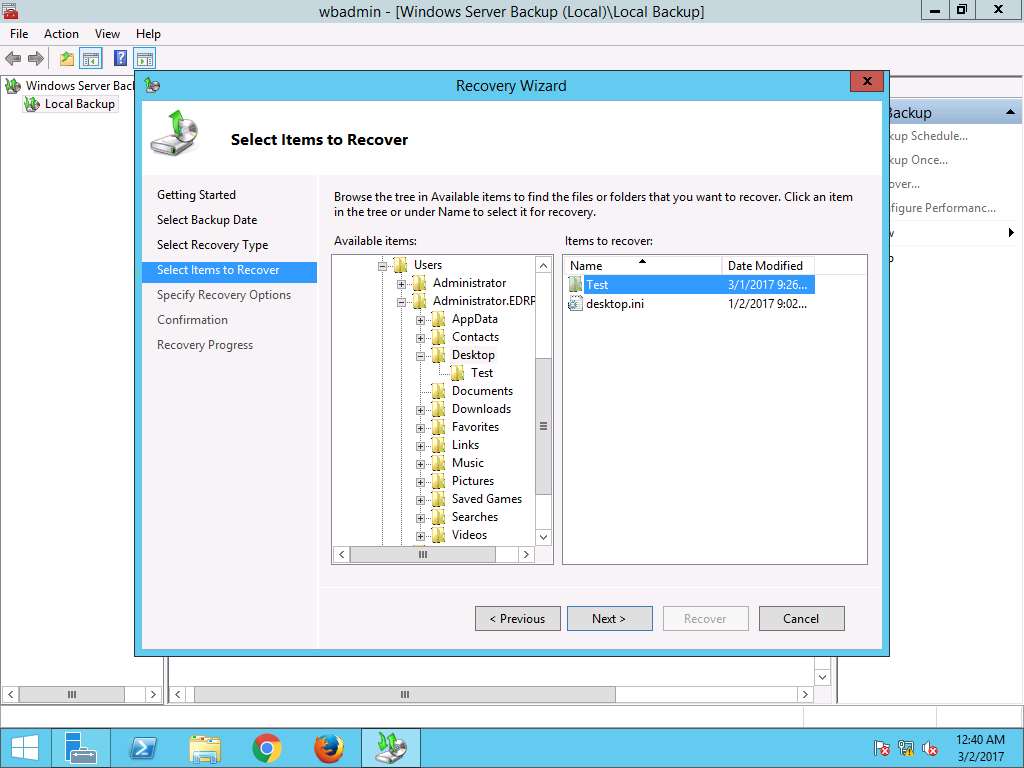Open the Windows Start button
Image resolution: width=1024 pixels, height=768 pixels.
click(24, 748)
